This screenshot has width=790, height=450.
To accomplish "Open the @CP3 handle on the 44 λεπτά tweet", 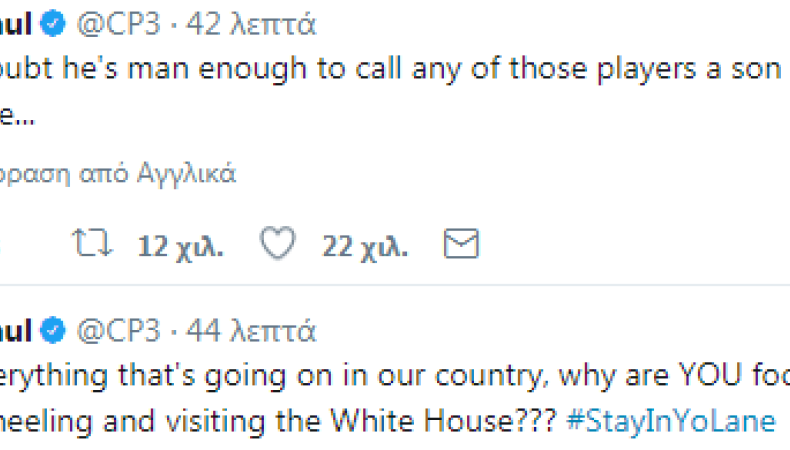I will coord(119,331).
